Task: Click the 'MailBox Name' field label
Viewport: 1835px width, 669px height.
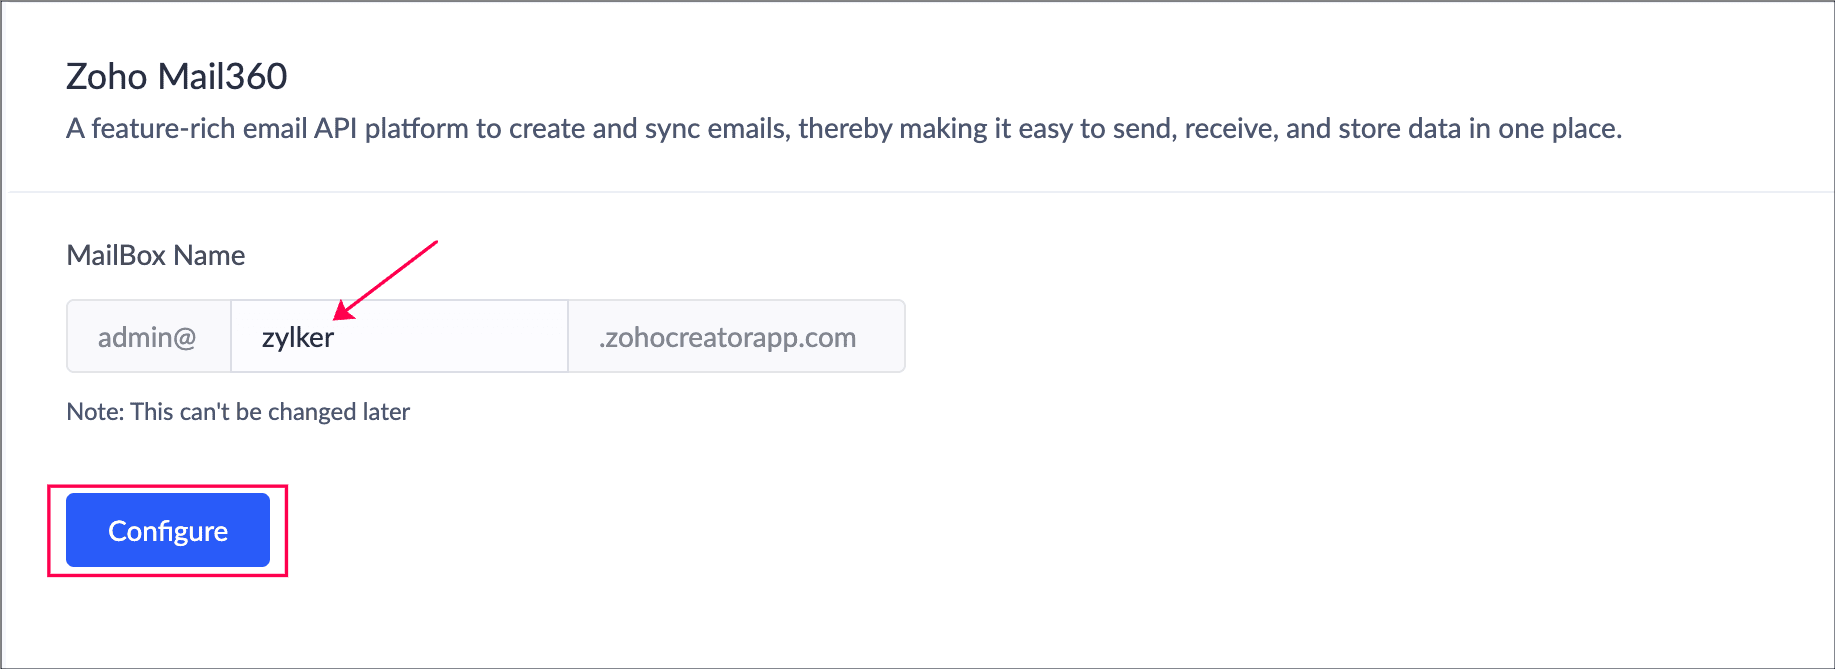Action: pos(156,256)
